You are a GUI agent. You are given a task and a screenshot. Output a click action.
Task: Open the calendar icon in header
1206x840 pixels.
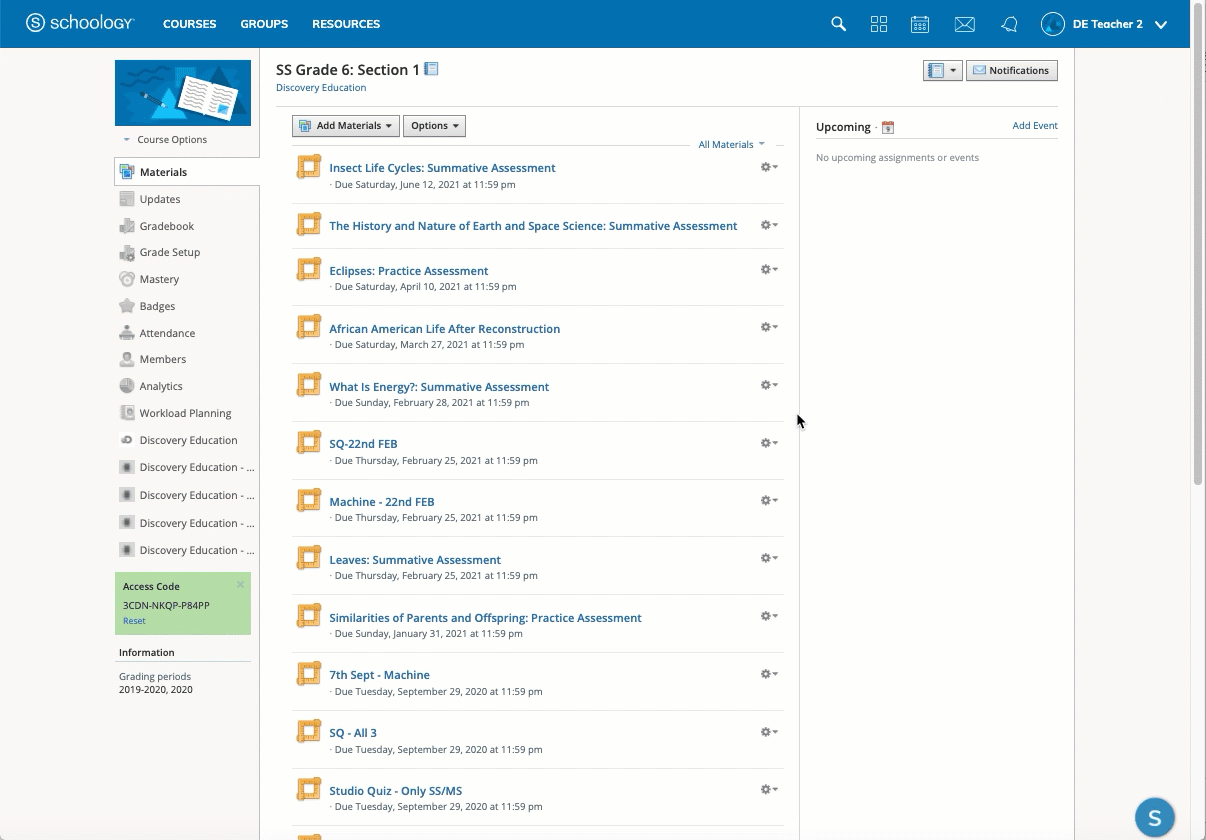[x=920, y=24]
